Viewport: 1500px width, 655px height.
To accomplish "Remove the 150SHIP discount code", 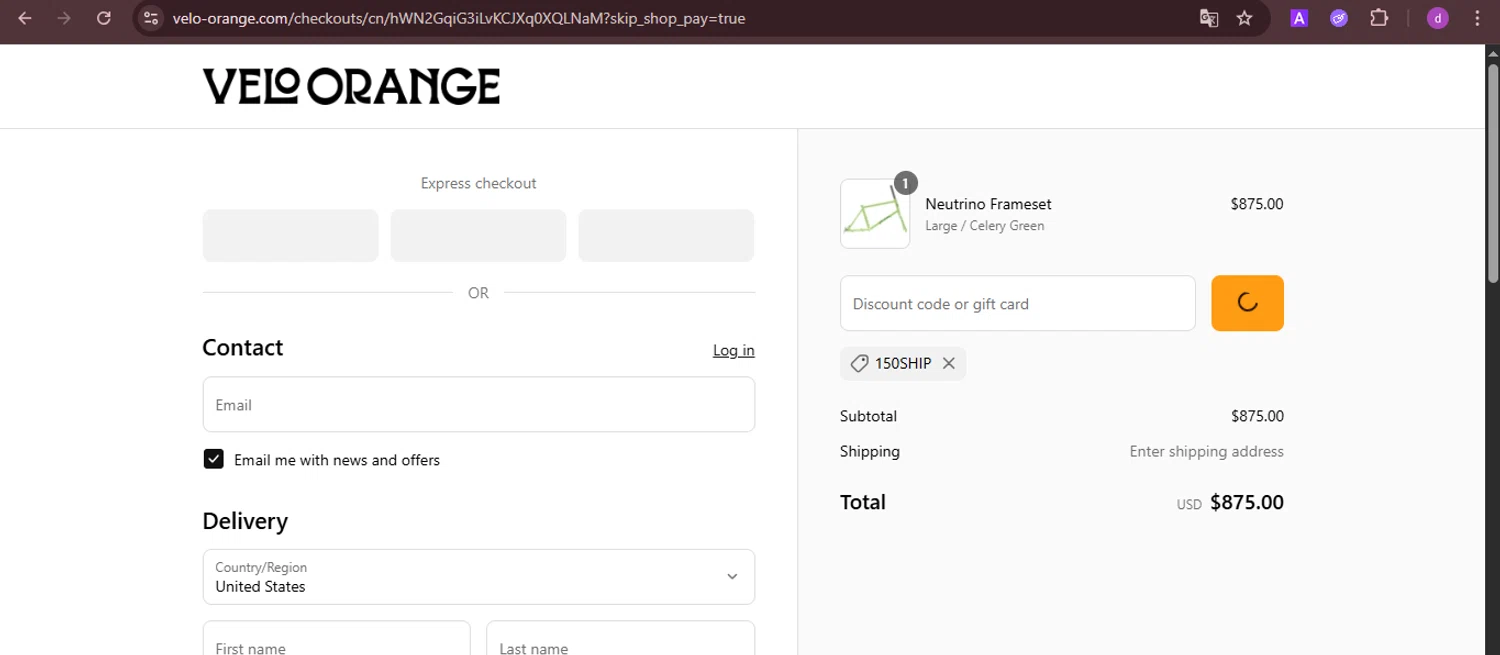I will point(949,364).
